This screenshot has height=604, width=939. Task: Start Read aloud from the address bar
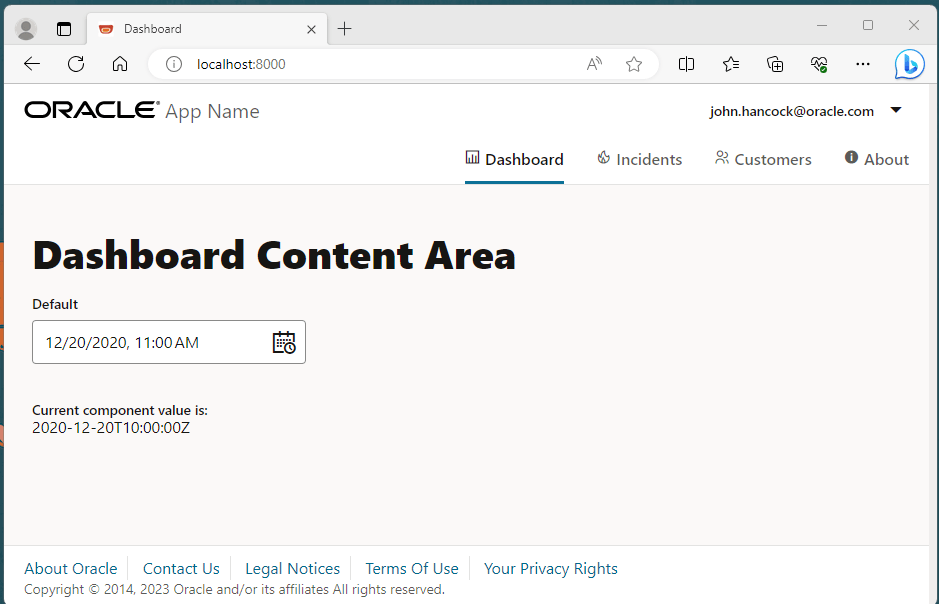(594, 64)
